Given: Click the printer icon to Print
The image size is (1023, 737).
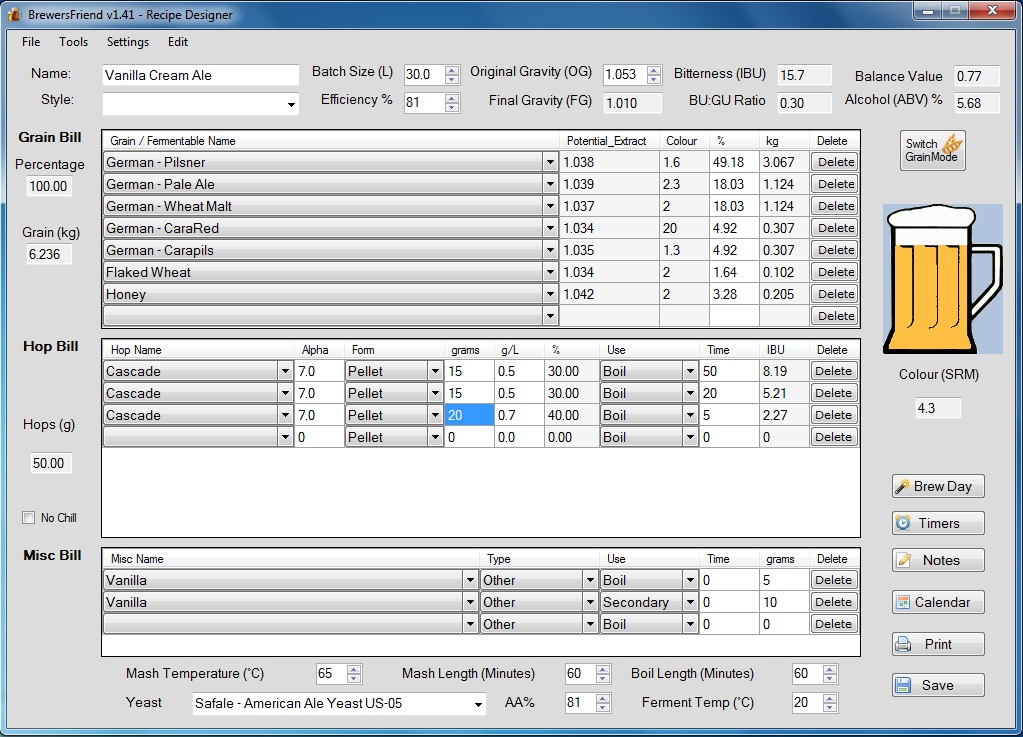Looking at the screenshot, I should pyautogui.click(x=903, y=644).
